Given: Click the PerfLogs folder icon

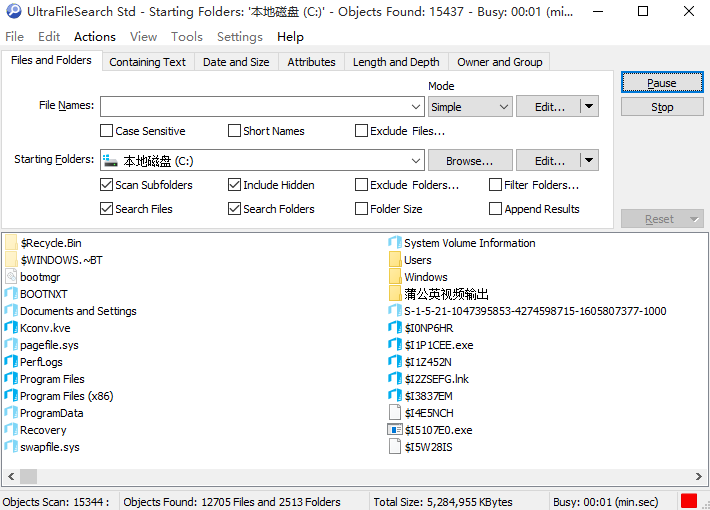Looking at the screenshot, I should [x=11, y=362].
